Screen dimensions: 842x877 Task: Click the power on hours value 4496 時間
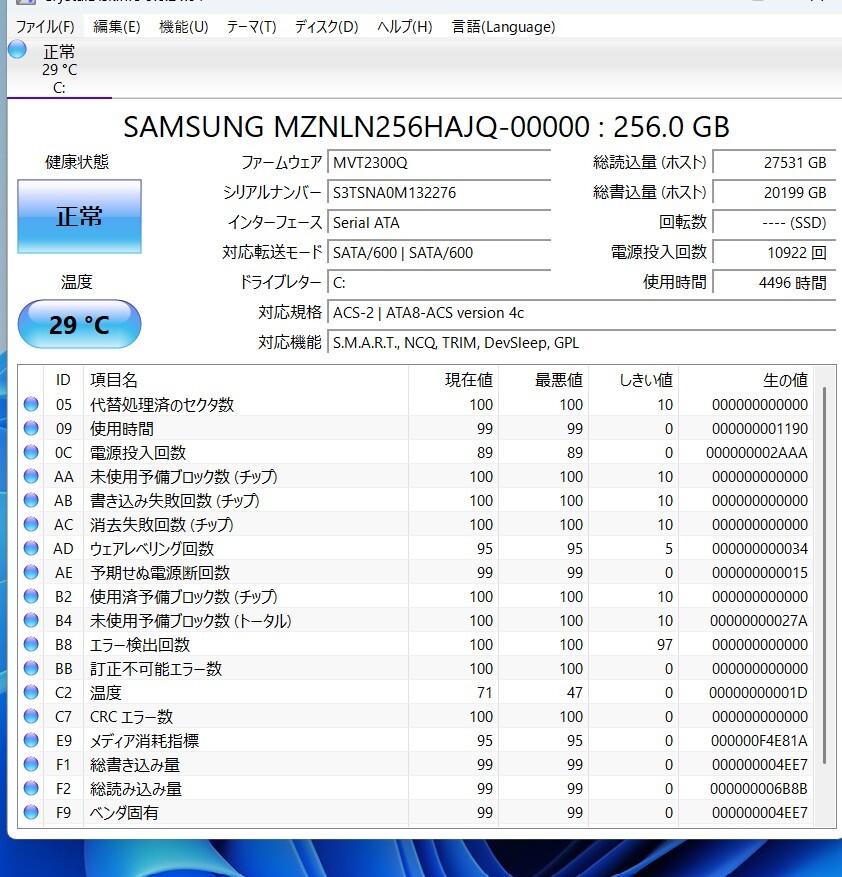click(x=774, y=282)
